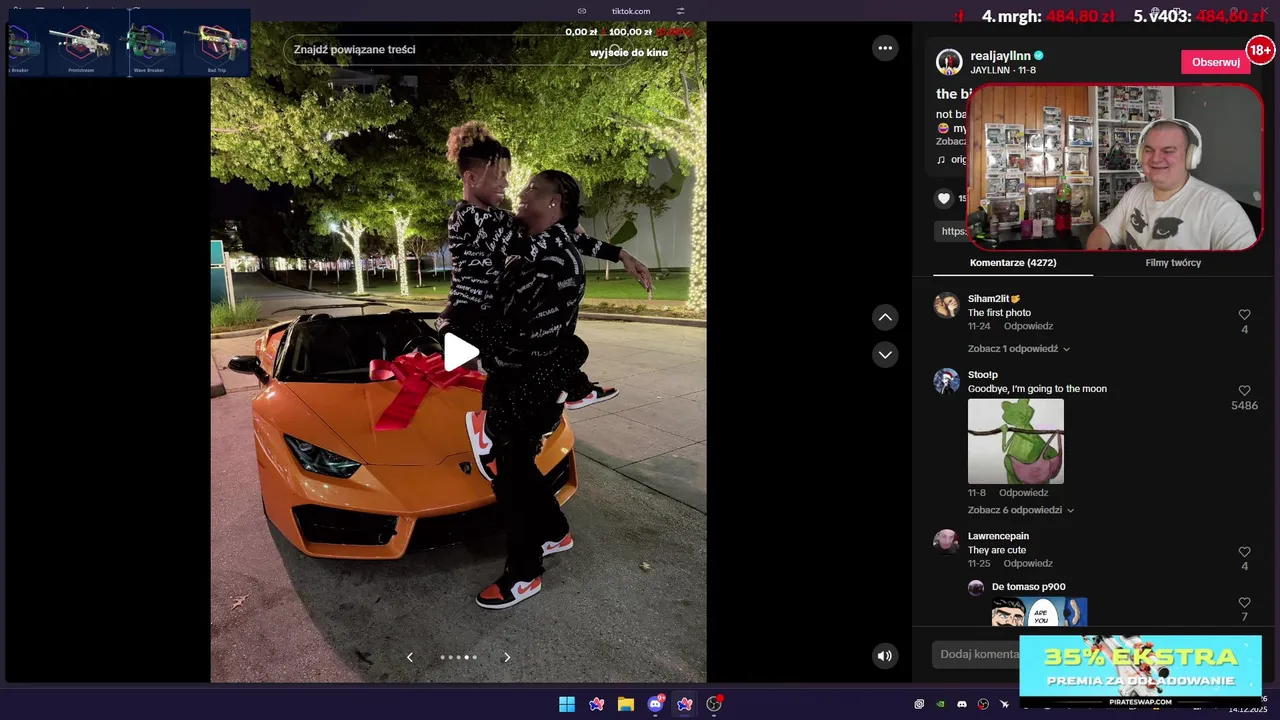Open the Windows Start menu
This screenshot has width=1280, height=720.
coord(567,704)
